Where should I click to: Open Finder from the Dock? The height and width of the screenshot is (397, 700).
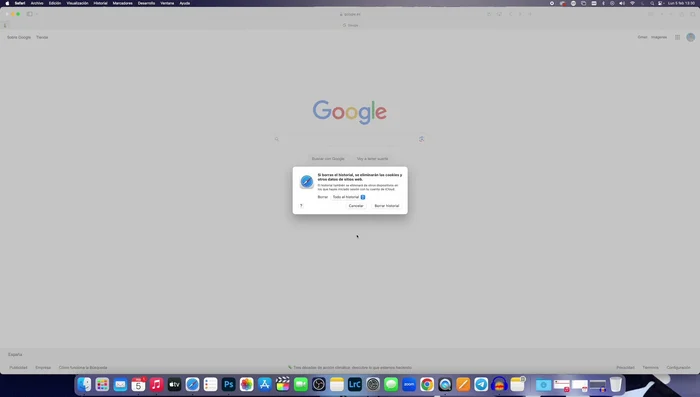coord(84,384)
